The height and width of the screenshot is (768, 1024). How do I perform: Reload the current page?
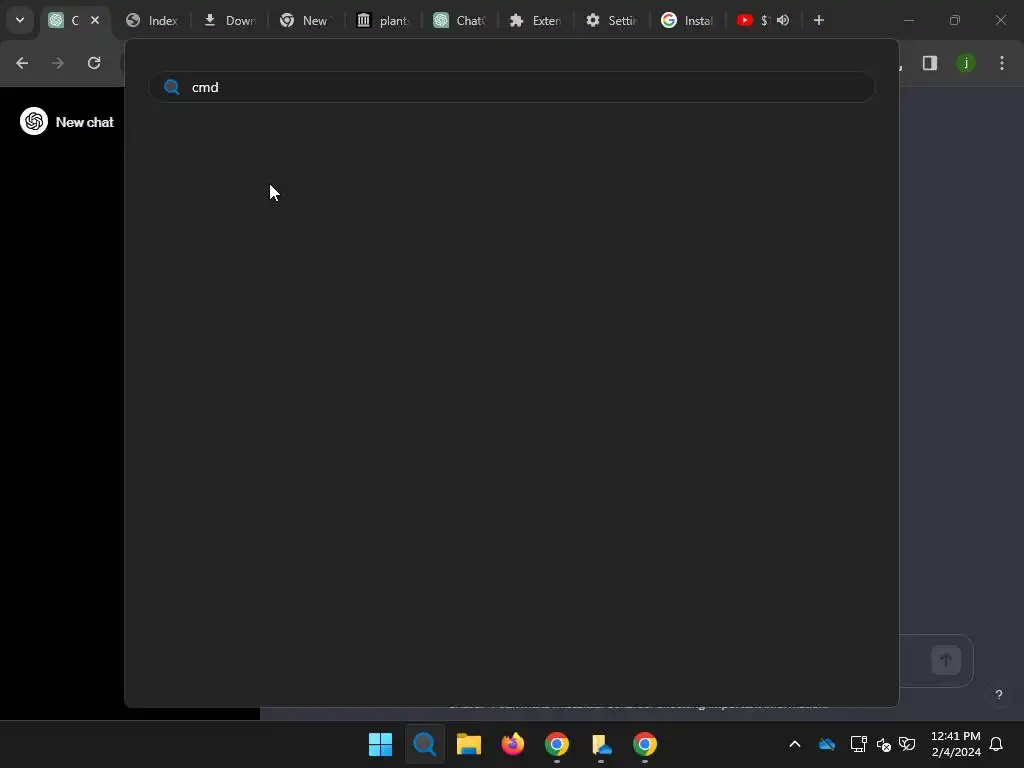[x=94, y=63]
